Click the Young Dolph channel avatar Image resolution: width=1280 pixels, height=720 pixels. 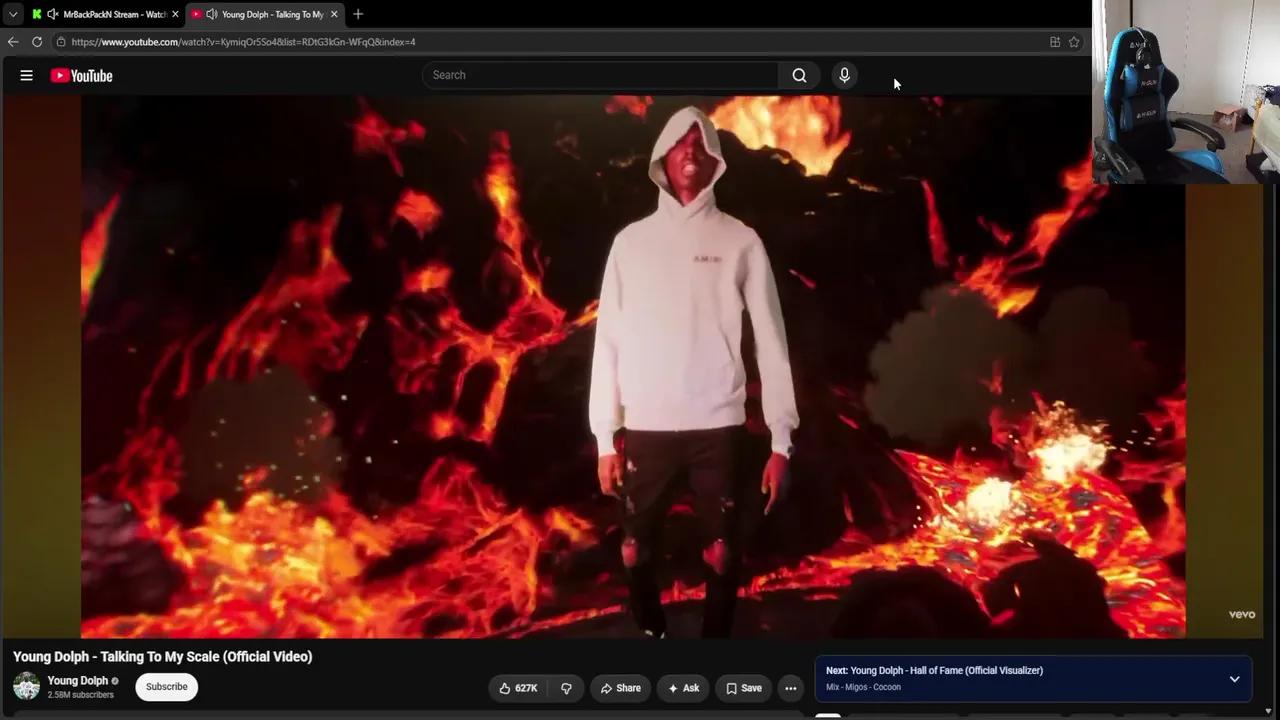(26, 686)
